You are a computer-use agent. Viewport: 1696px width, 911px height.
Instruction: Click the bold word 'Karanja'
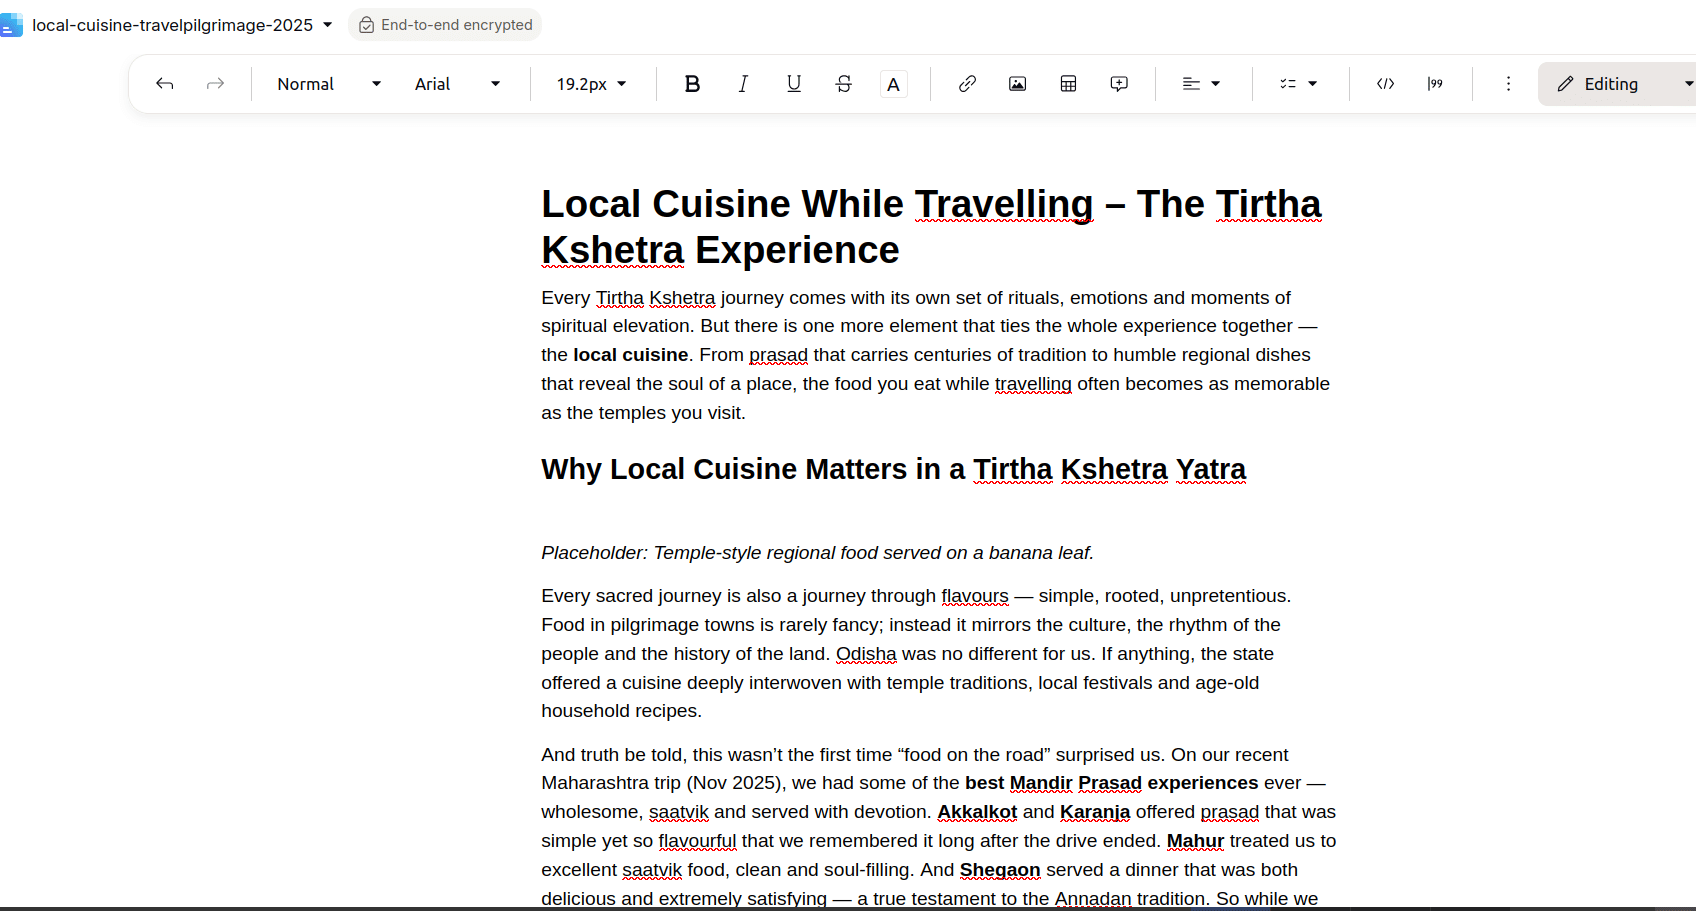(1095, 812)
